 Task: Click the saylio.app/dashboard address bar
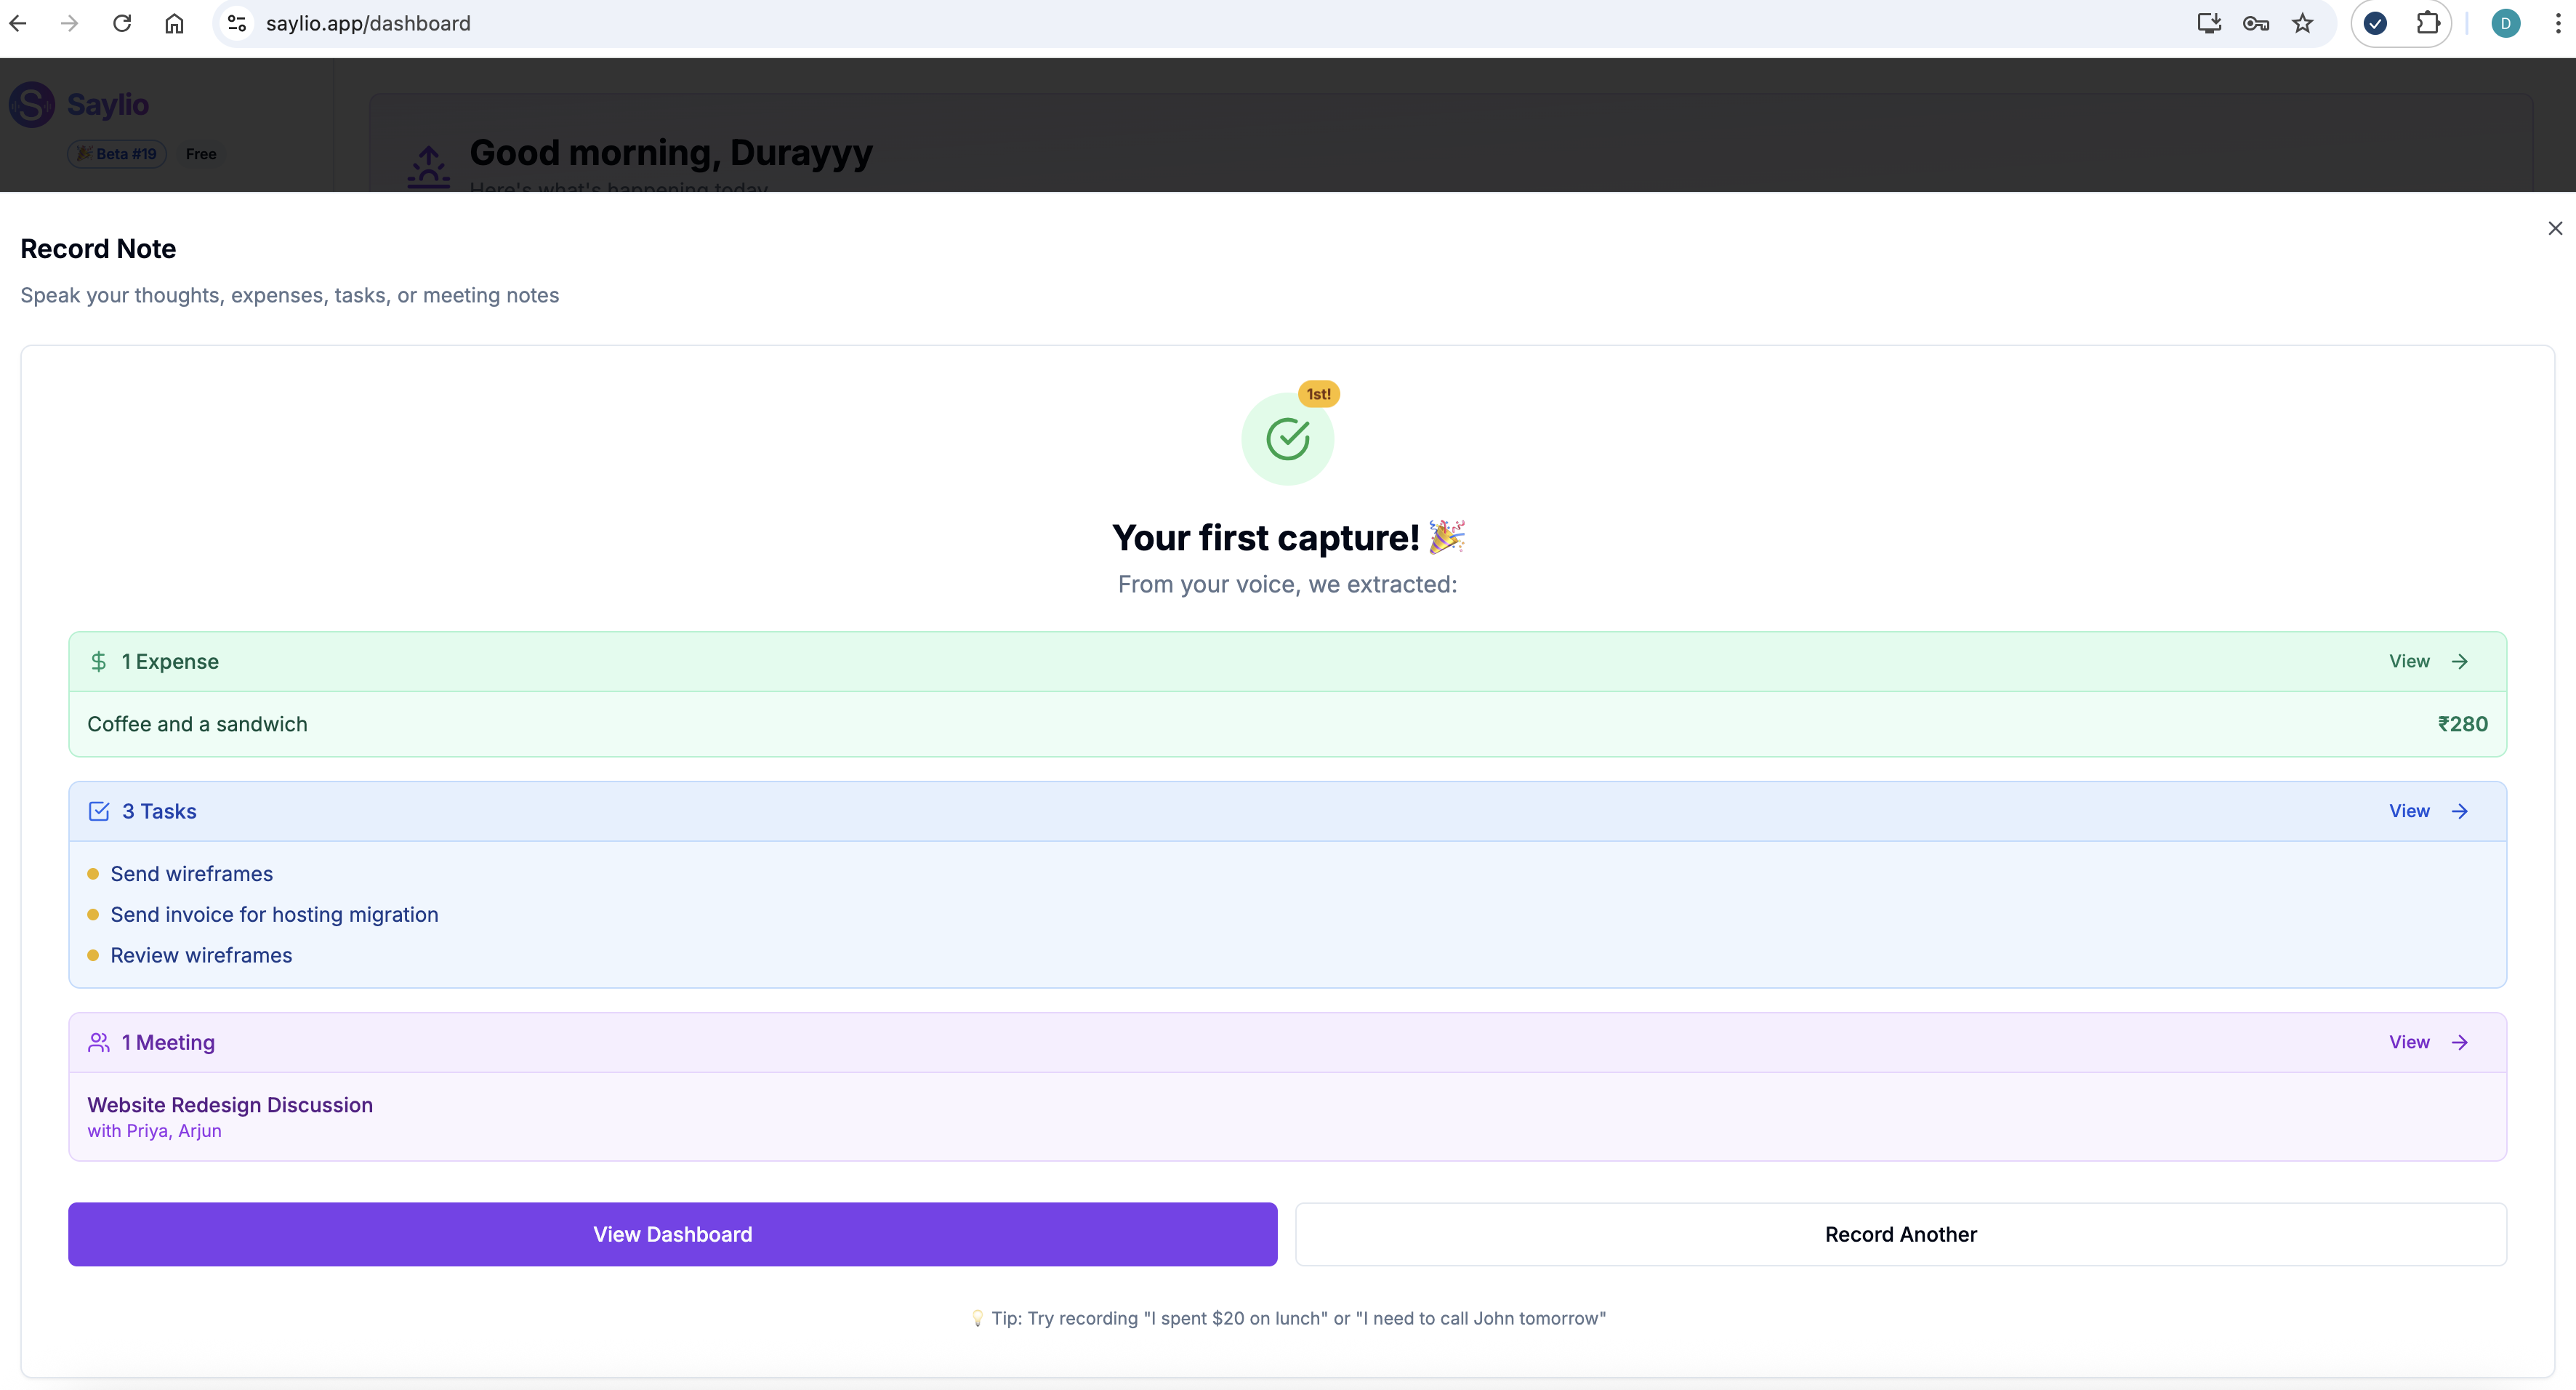367,23
